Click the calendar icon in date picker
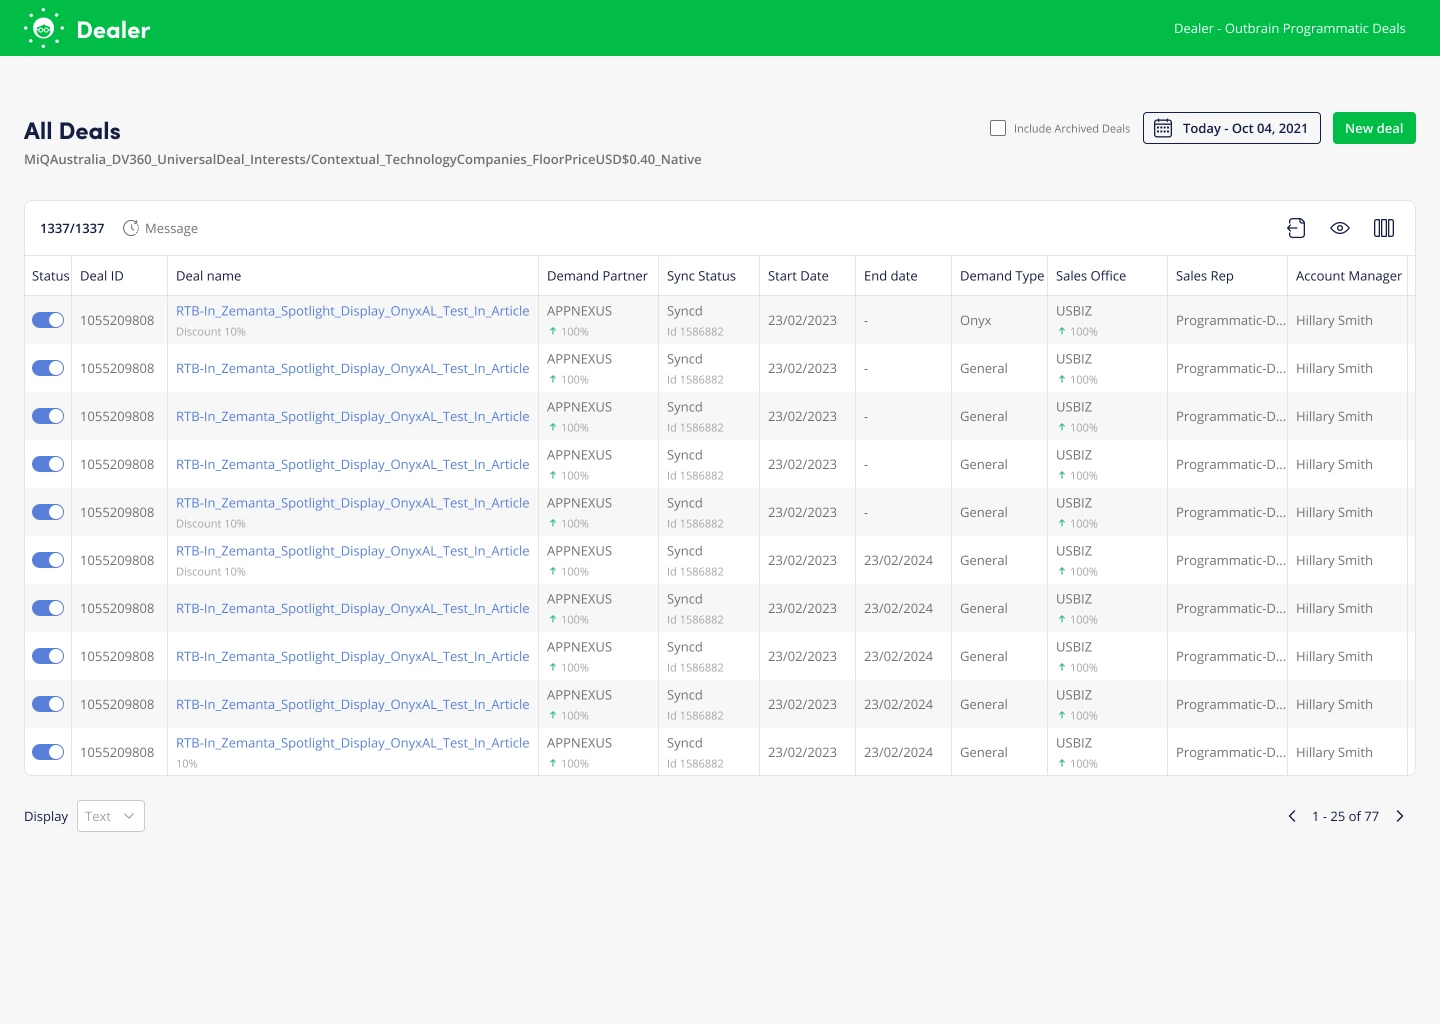The width and height of the screenshot is (1440, 1024). click(x=1163, y=128)
